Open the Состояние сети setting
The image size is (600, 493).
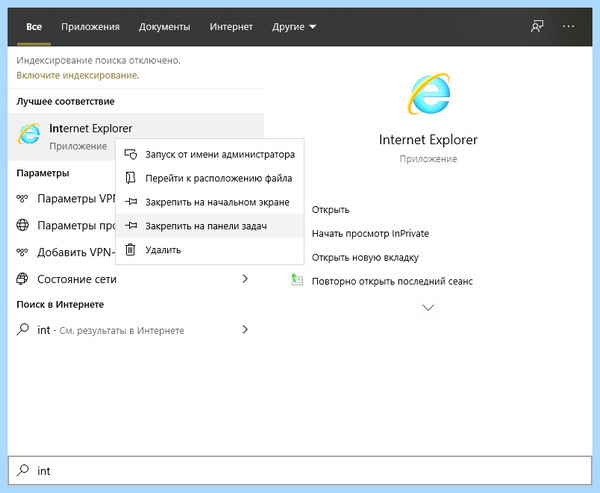136,279
